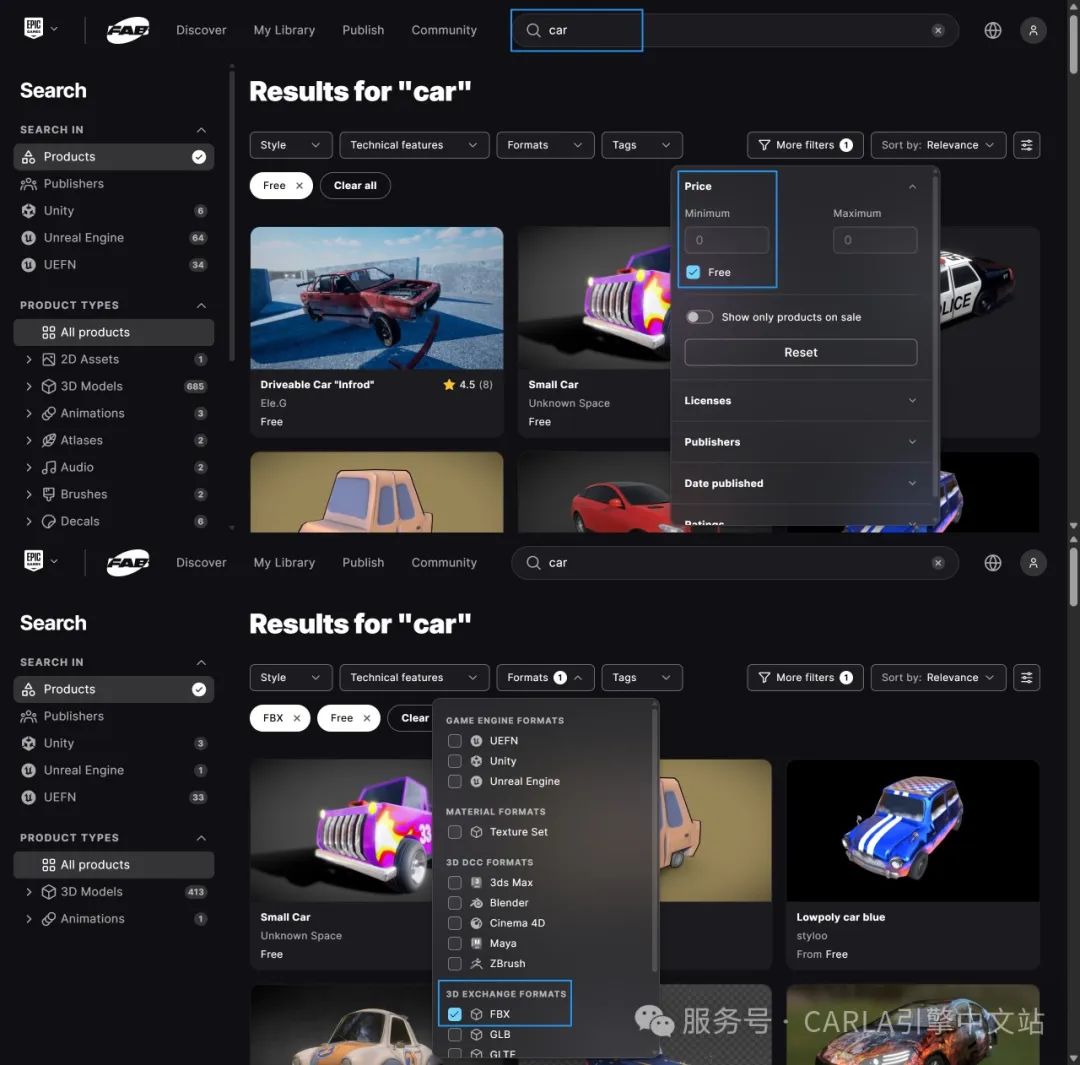Open Technical features dropdown in lower screenshot

click(x=414, y=677)
